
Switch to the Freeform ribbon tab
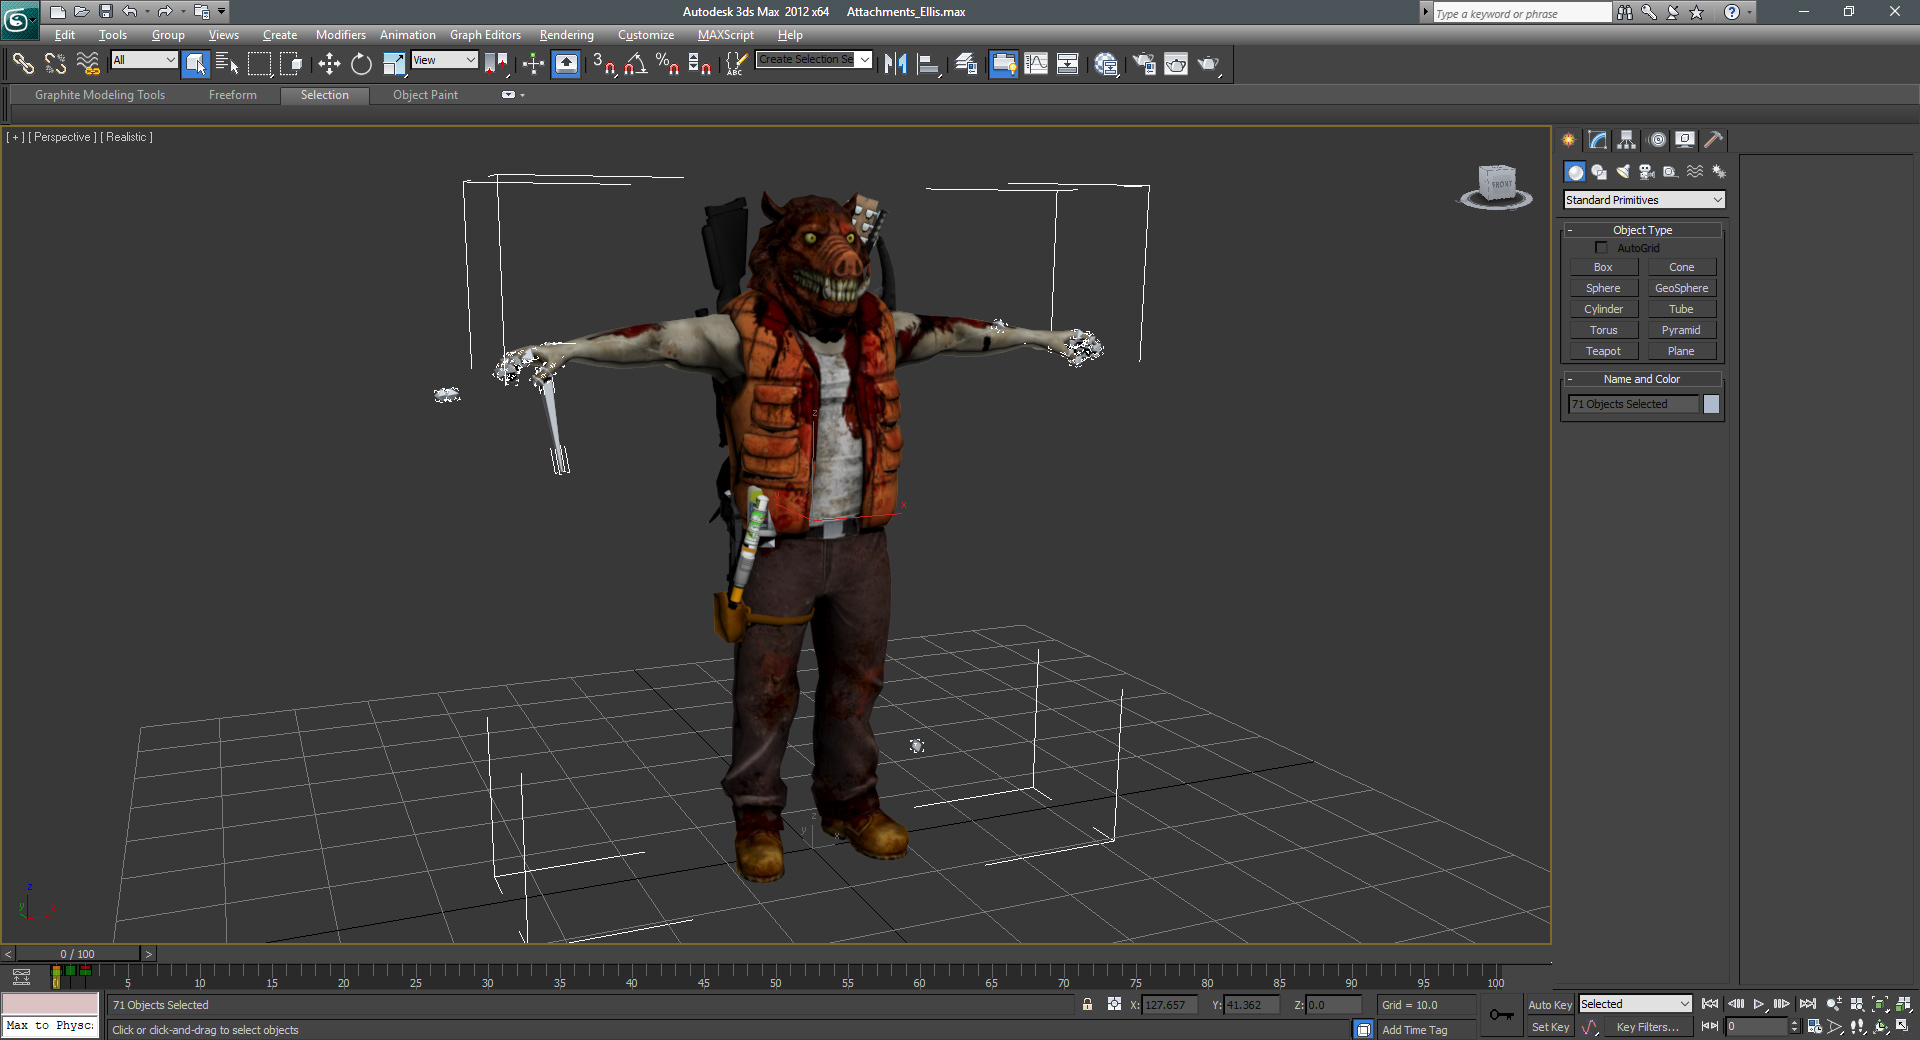tap(232, 95)
